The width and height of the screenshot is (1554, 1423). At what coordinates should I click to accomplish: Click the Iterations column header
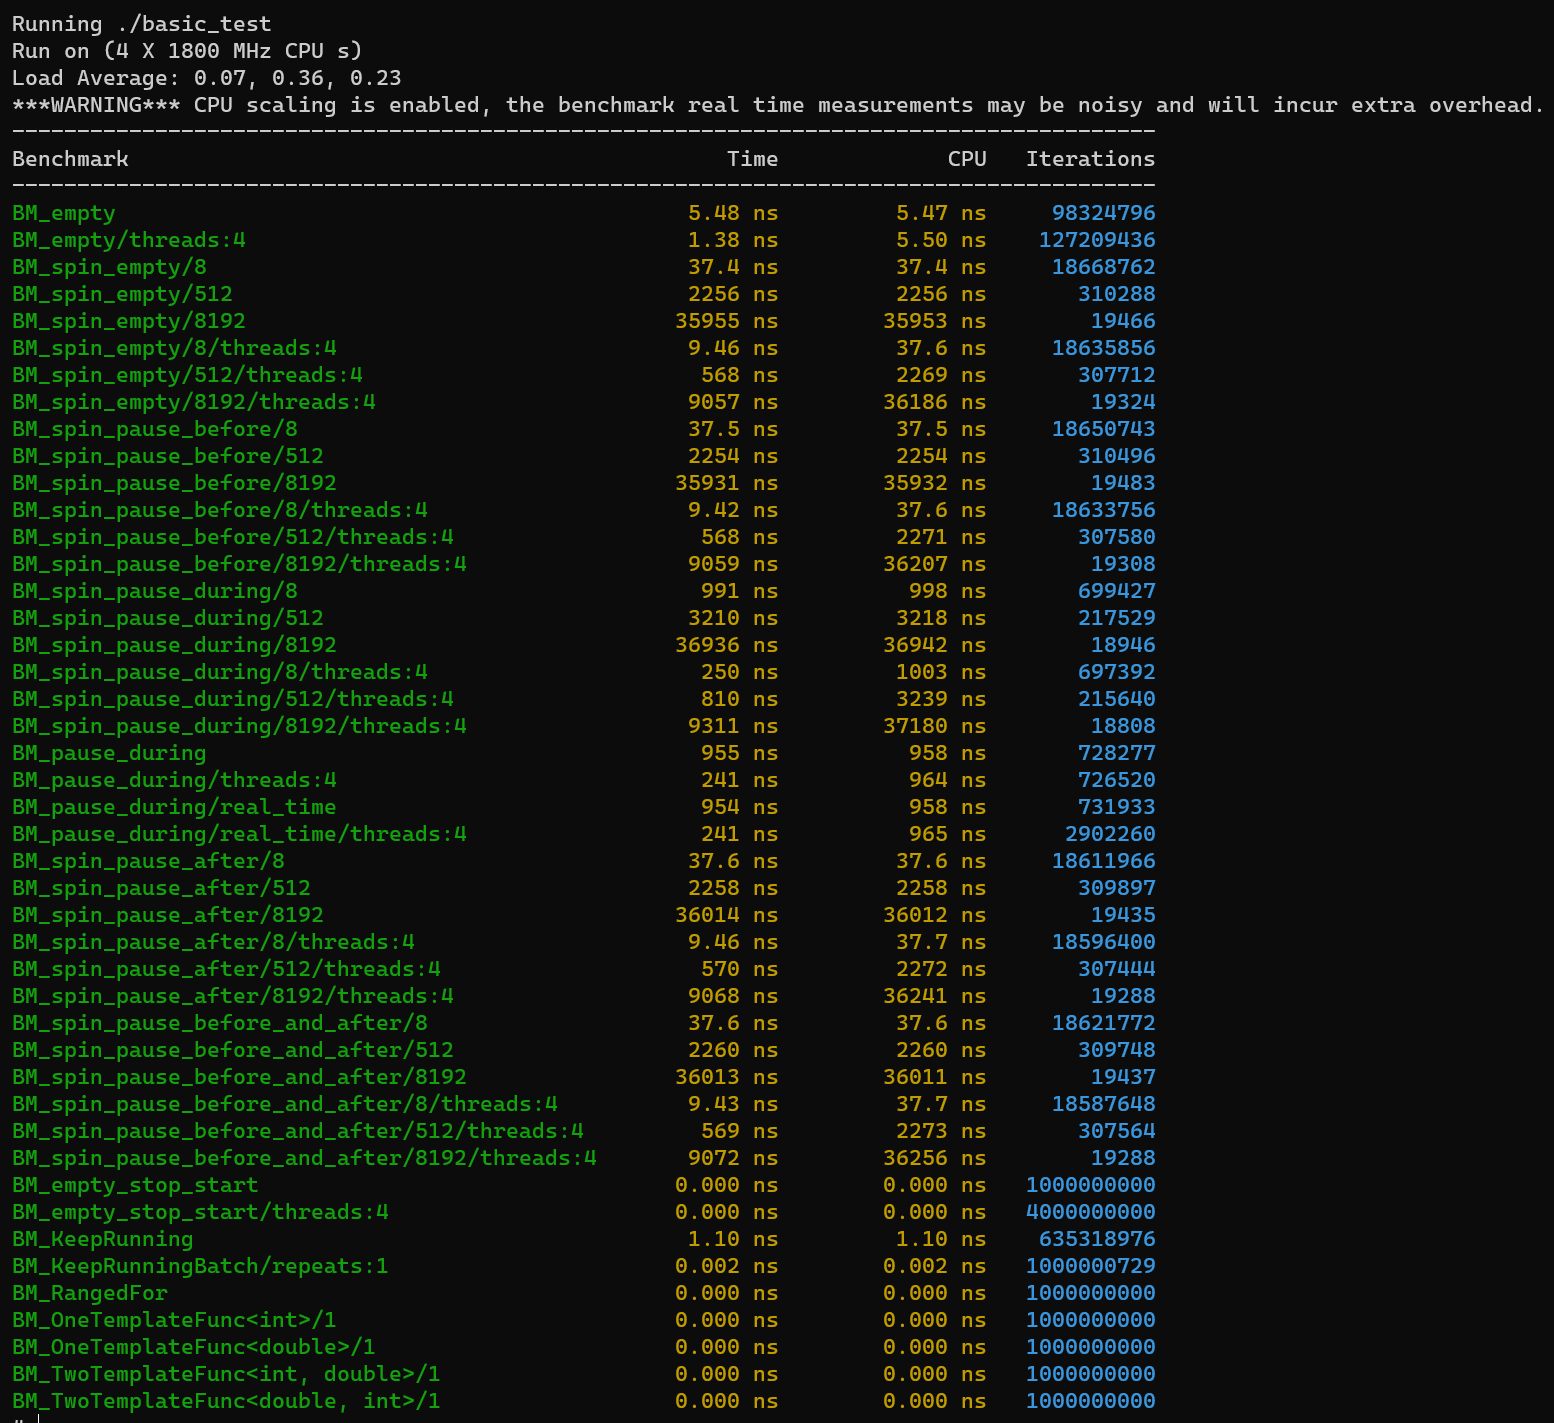1090,159
